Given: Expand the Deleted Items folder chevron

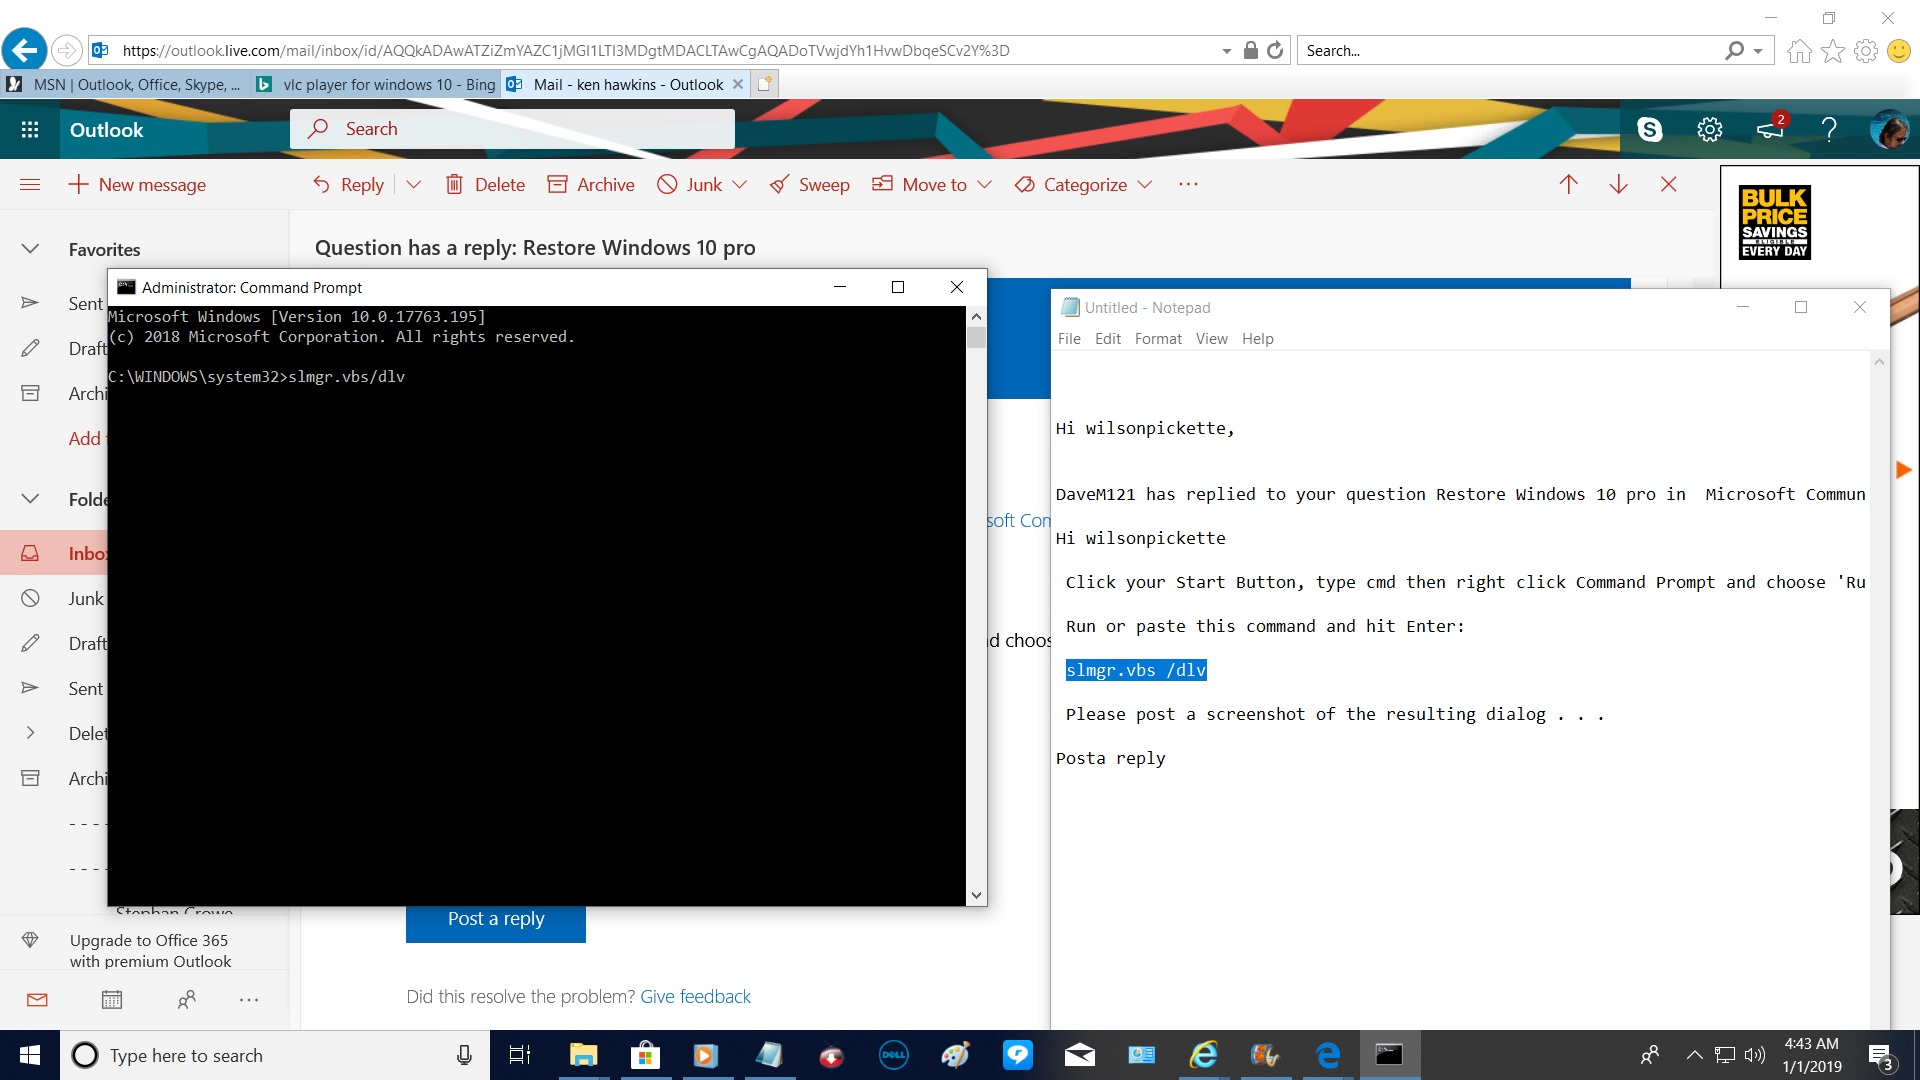Looking at the screenshot, I should tap(30, 732).
